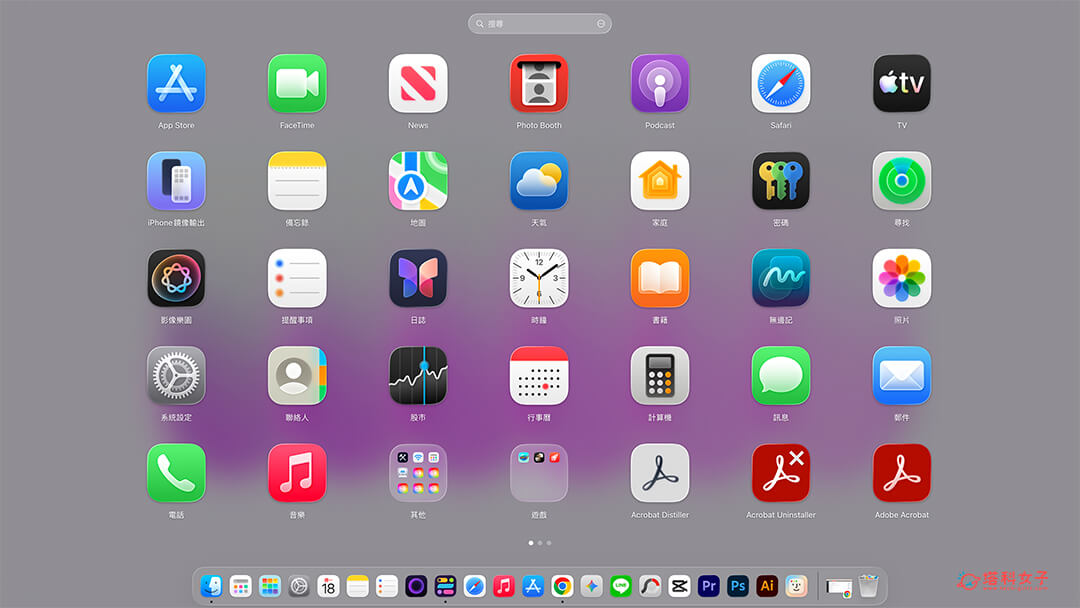This screenshot has height=608, width=1080.
Task: Open the Books app (書籍)
Action: 660,278
